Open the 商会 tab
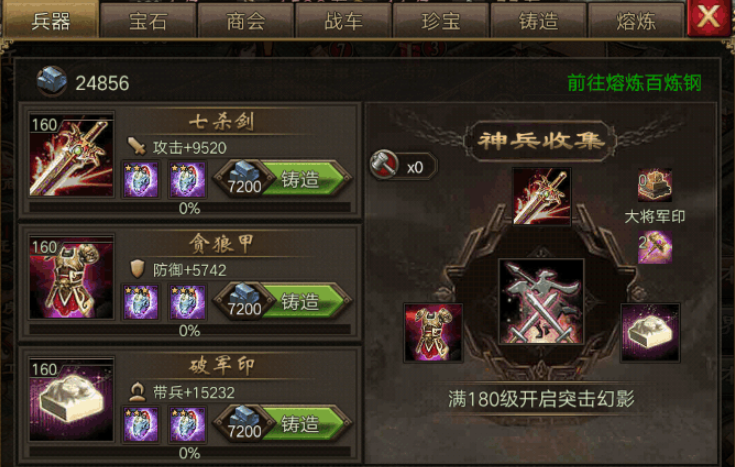 [x=246, y=22]
